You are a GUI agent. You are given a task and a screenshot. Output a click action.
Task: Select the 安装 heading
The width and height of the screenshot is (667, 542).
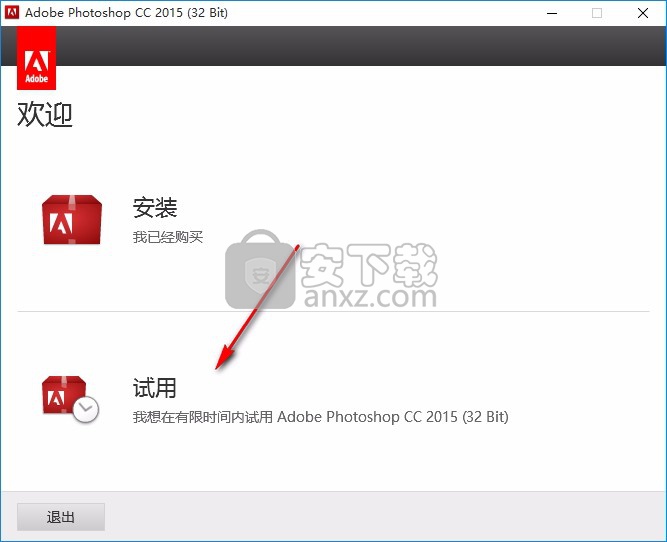[x=155, y=208]
